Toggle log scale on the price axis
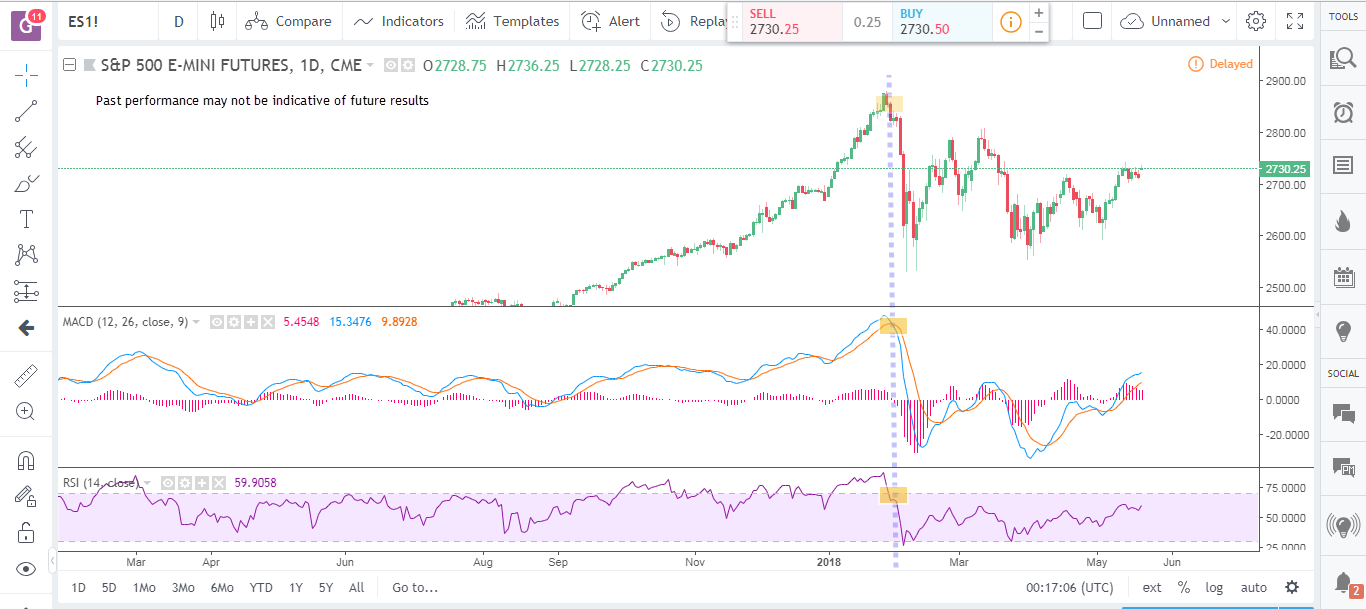This screenshot has height=609, width=1366. [x=1214, y=588]
